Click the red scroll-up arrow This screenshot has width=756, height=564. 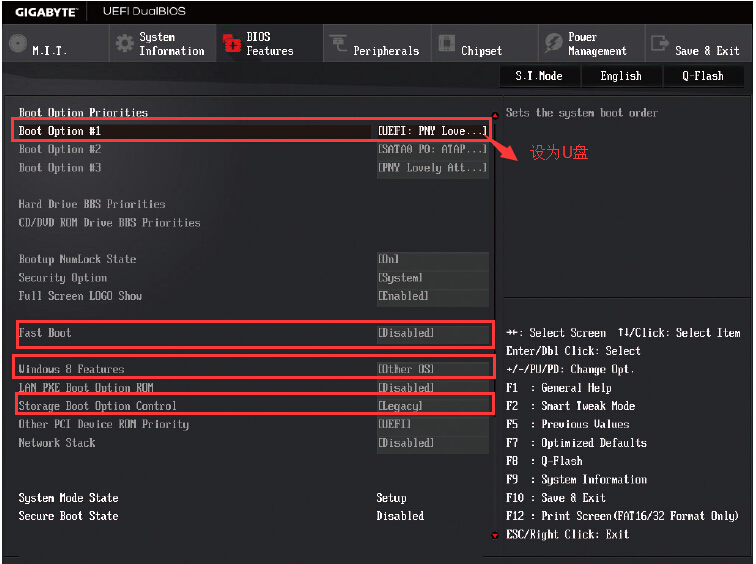point(495,115)
